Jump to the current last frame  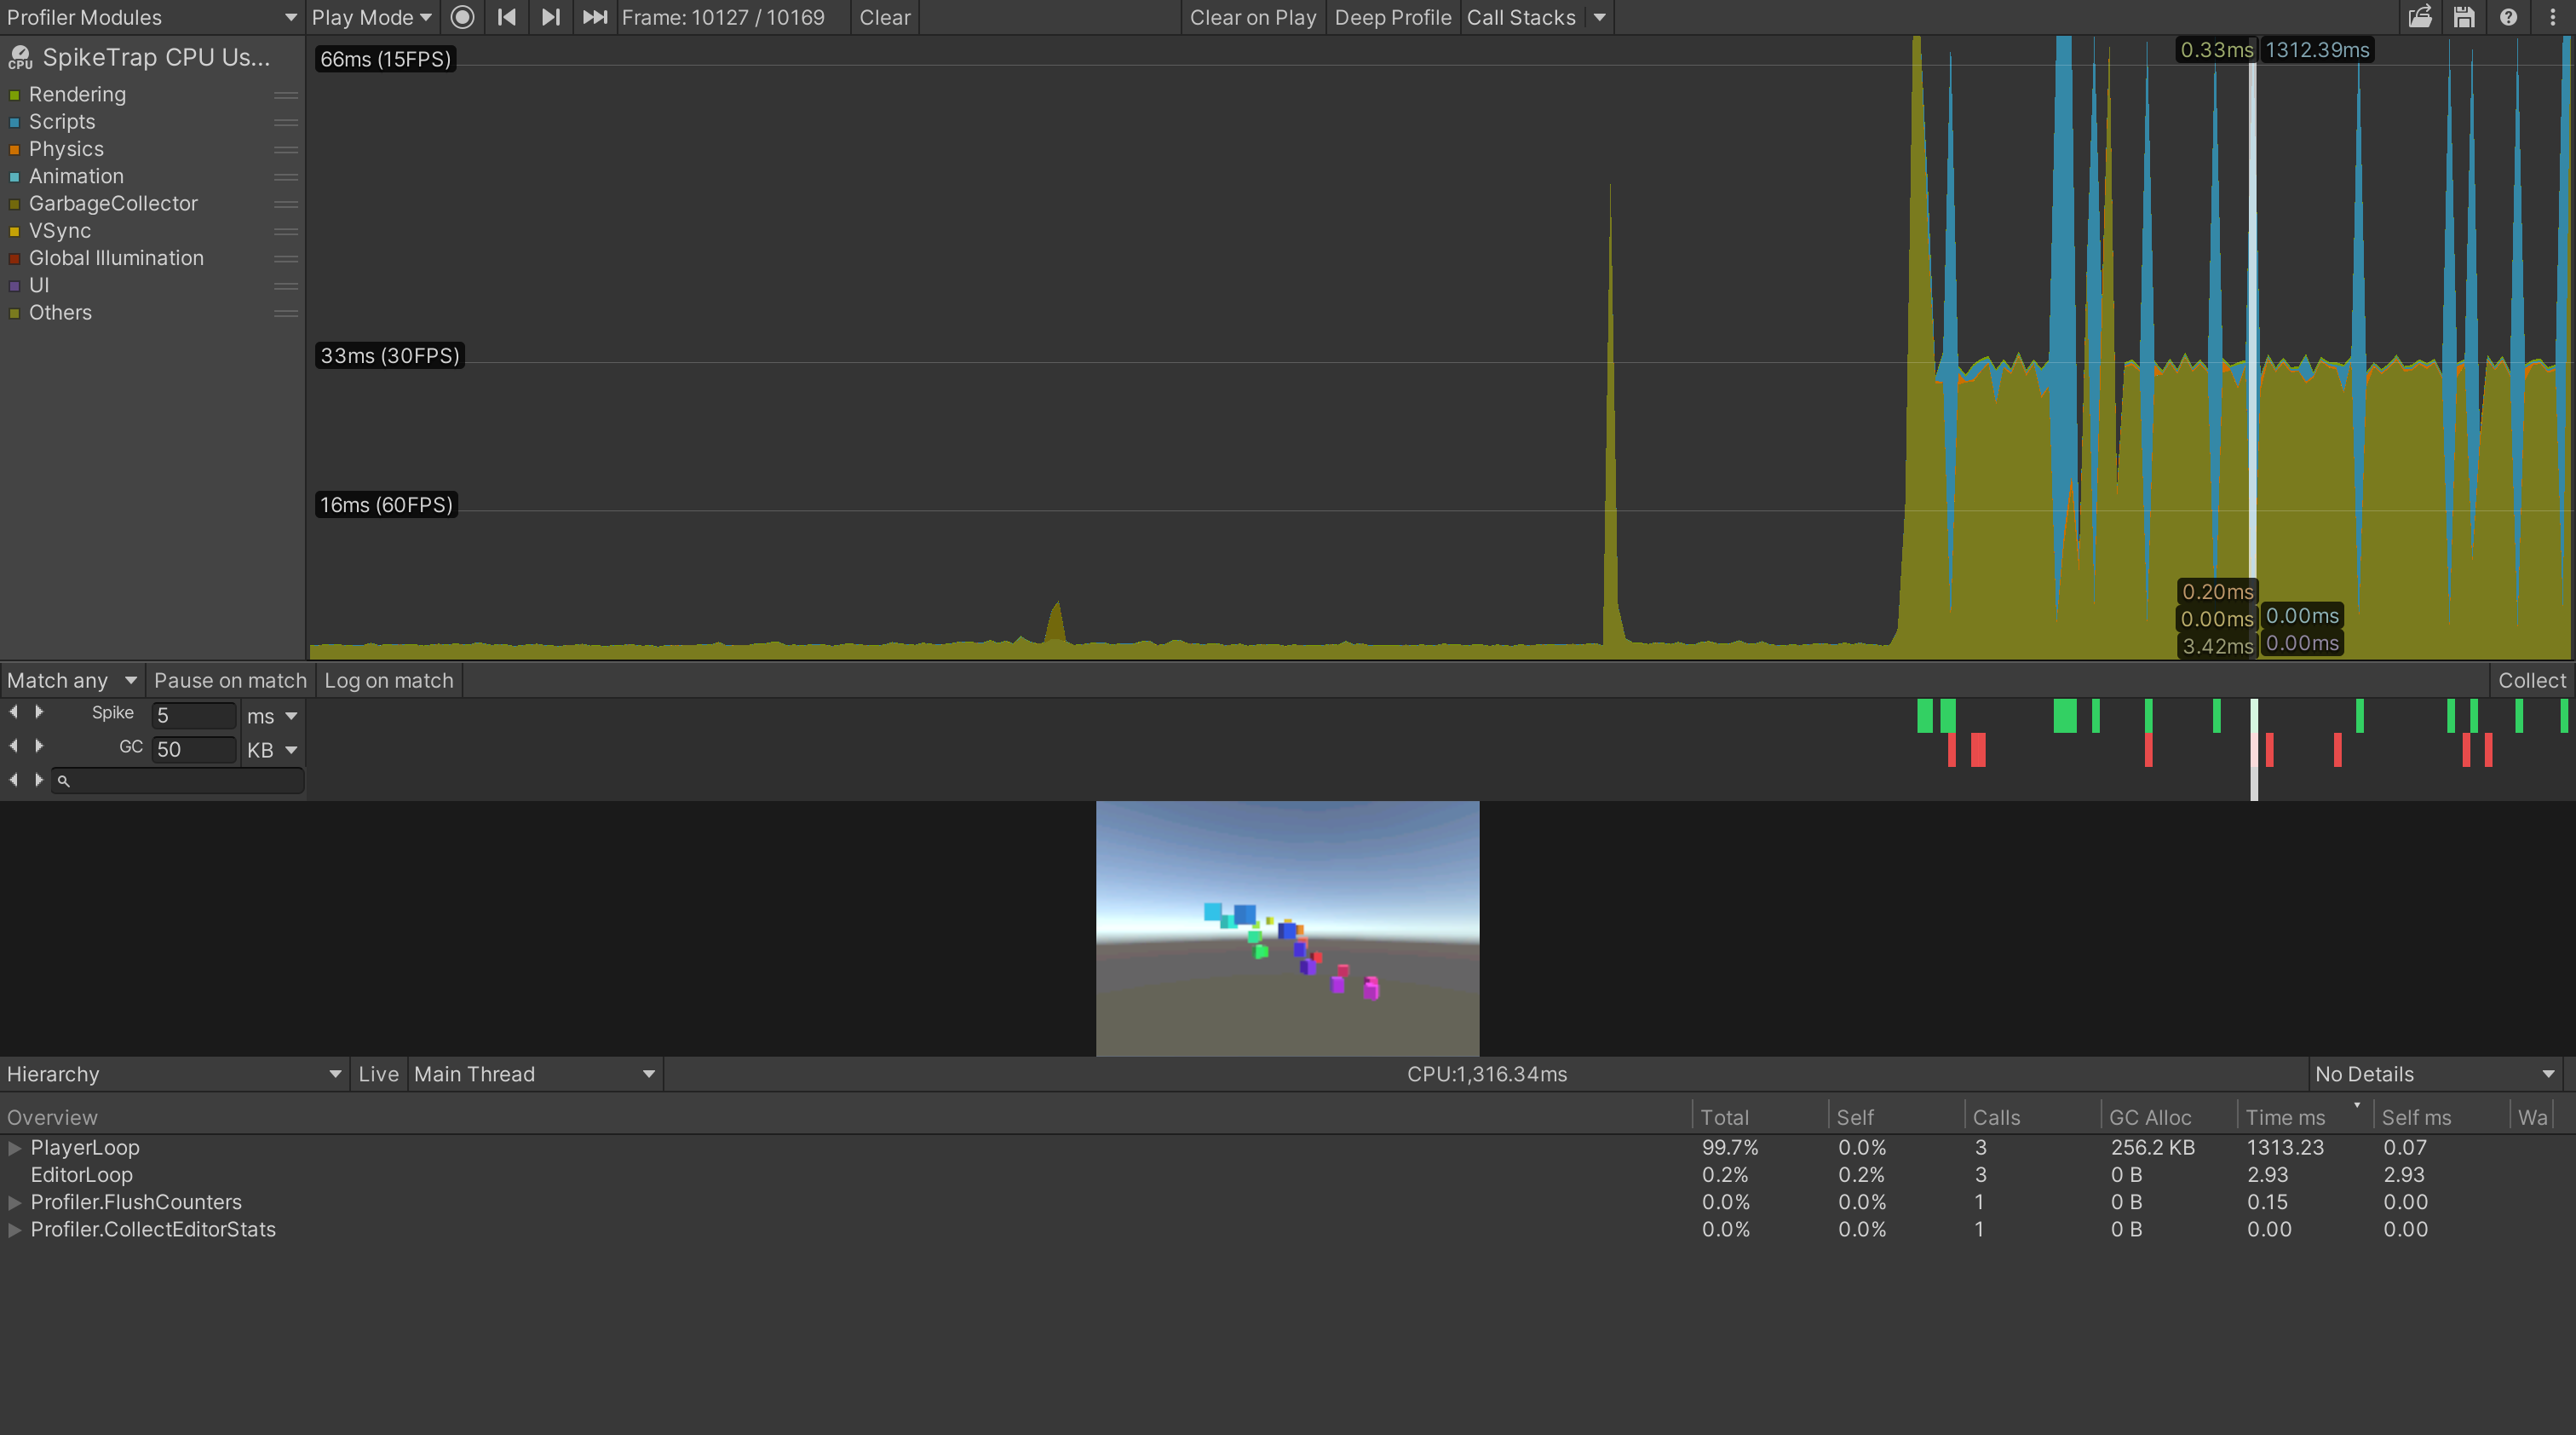tap(595, 17)
